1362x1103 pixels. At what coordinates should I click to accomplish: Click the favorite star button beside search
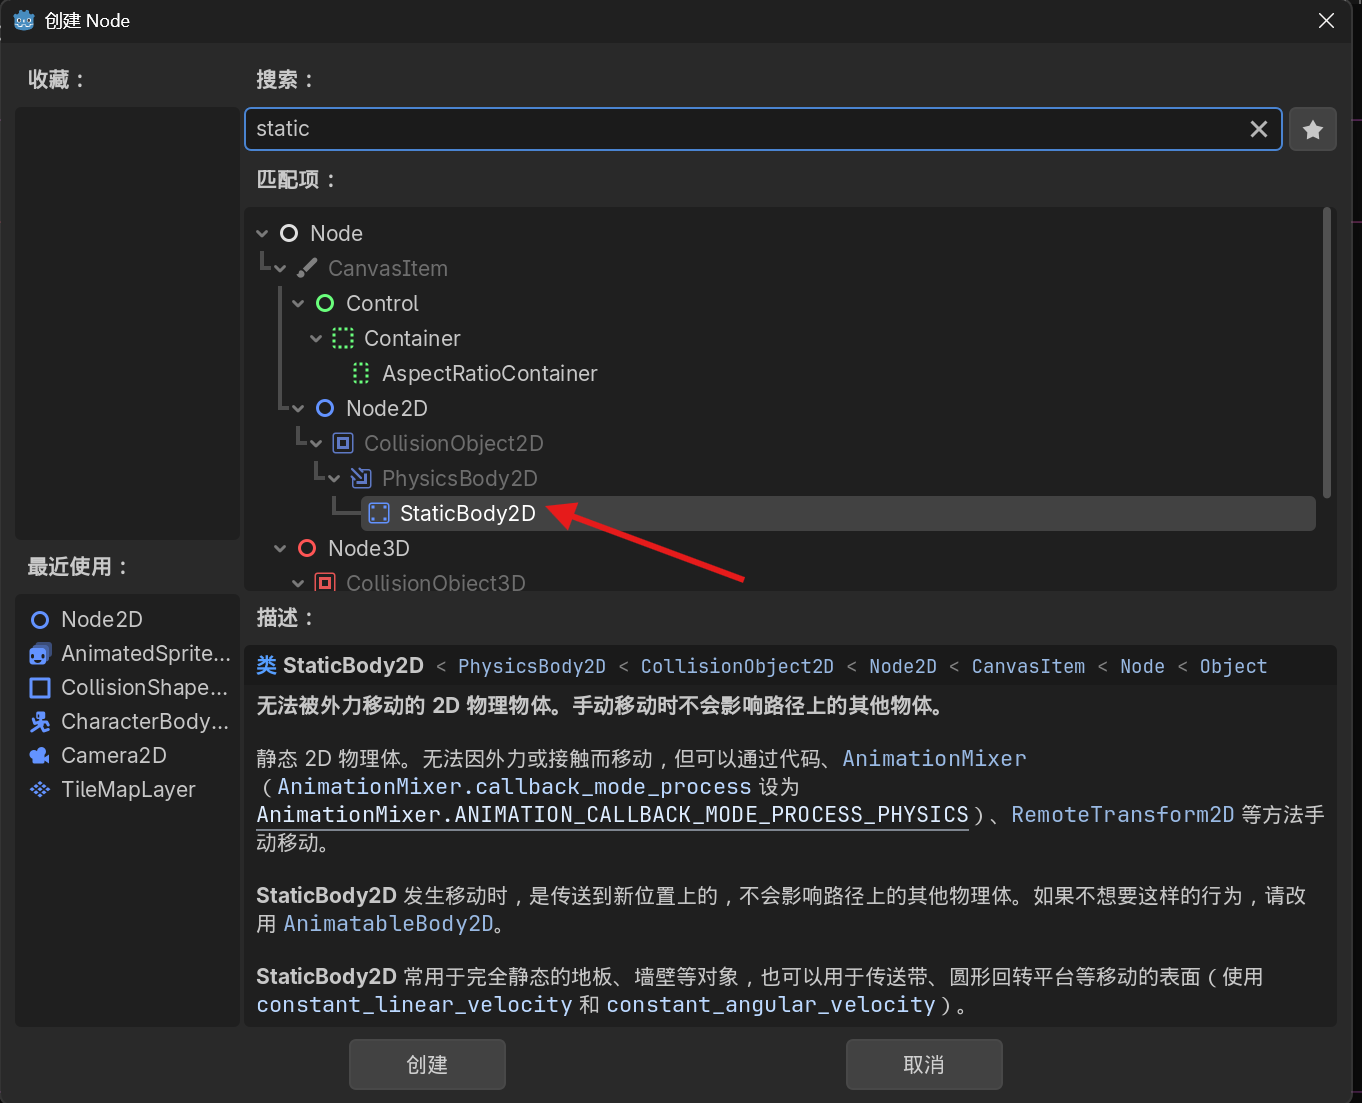(1312, 129)
